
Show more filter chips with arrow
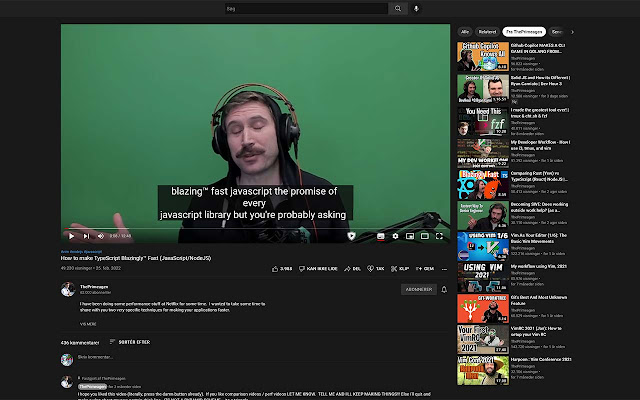(572, 32)
